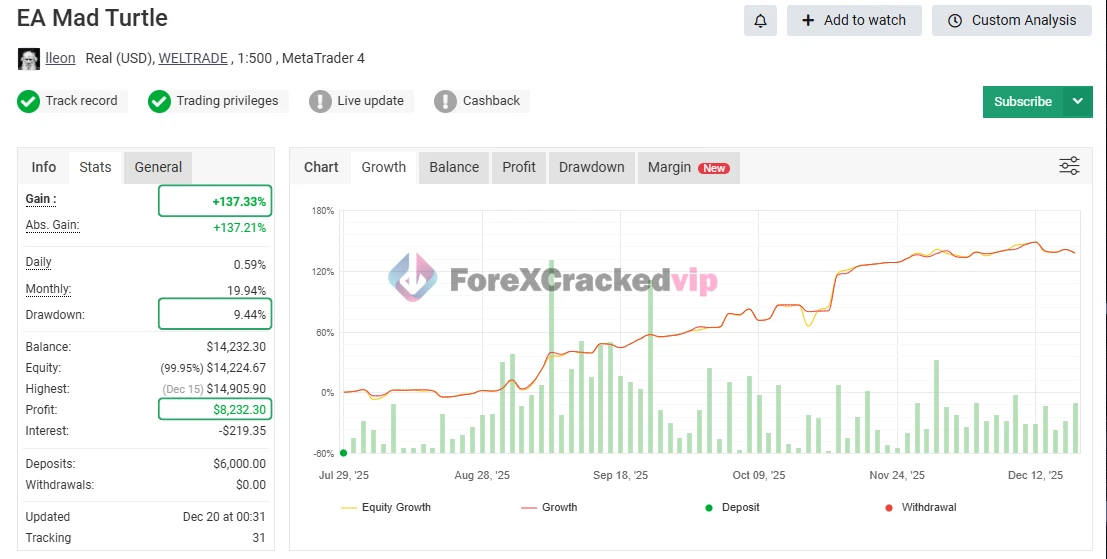Toggle Withdrawal legend red dot
Viewport: 1107px width, 559px height.
pyautogui.click(x=889, y=508)
